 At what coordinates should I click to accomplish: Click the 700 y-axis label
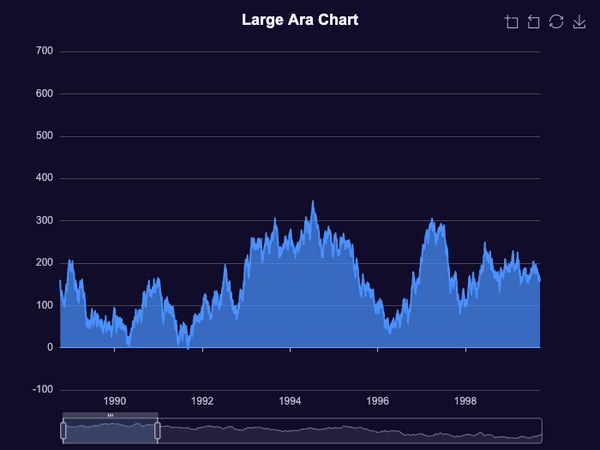point(44,51)
